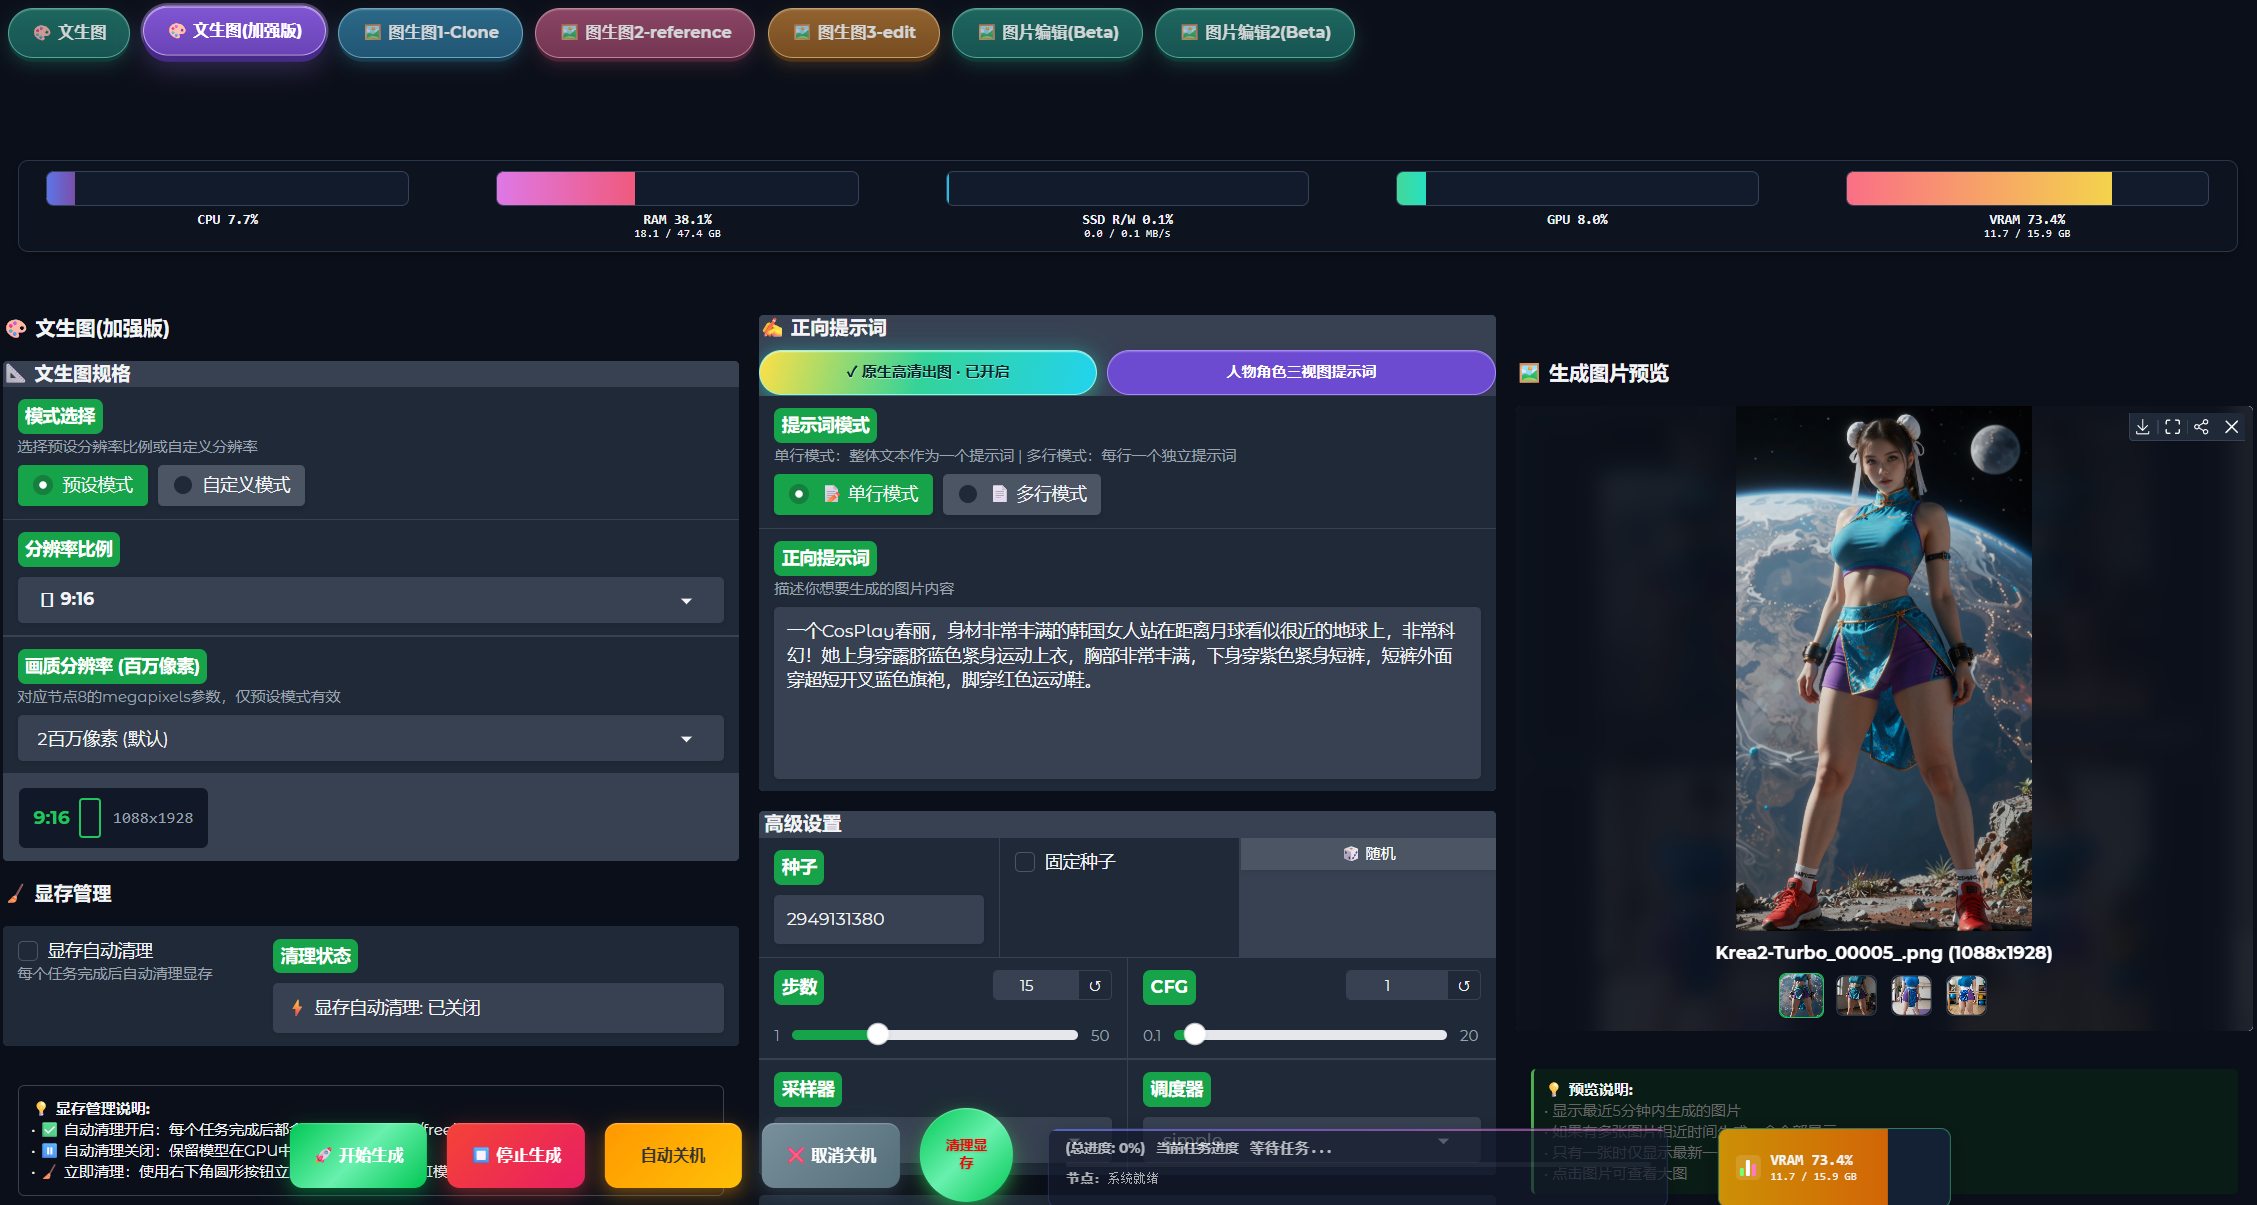Open preview image in fullscreen
Screen dimensions: 2257x1205
pos(2172,427)
